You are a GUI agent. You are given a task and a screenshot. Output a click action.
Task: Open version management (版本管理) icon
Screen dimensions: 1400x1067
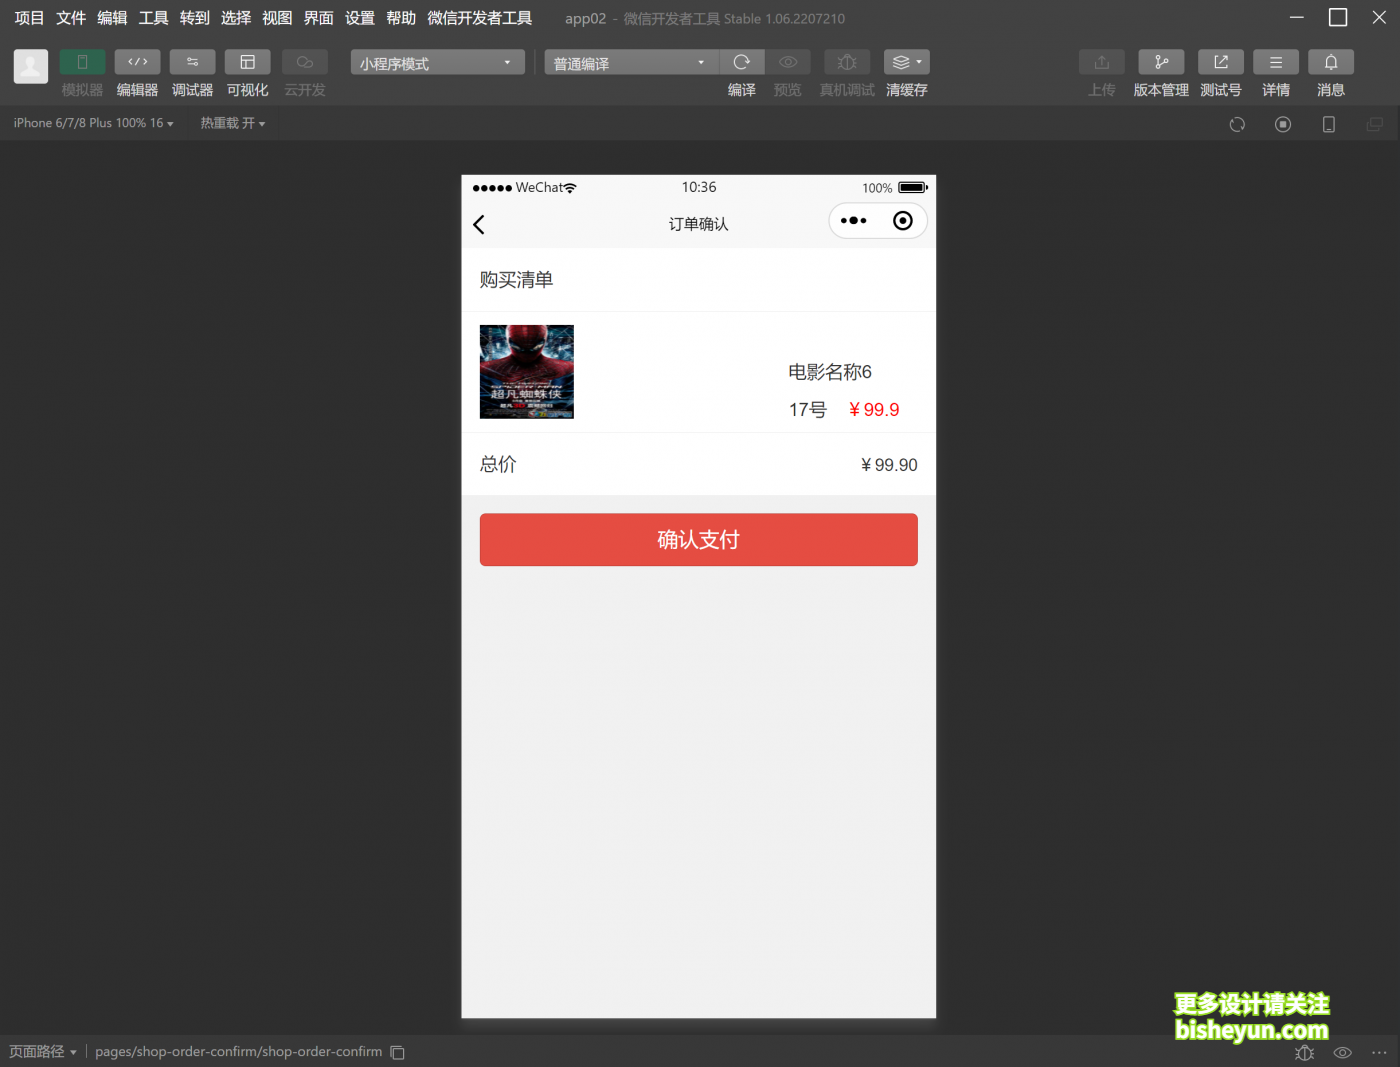tap(1161, 62)
